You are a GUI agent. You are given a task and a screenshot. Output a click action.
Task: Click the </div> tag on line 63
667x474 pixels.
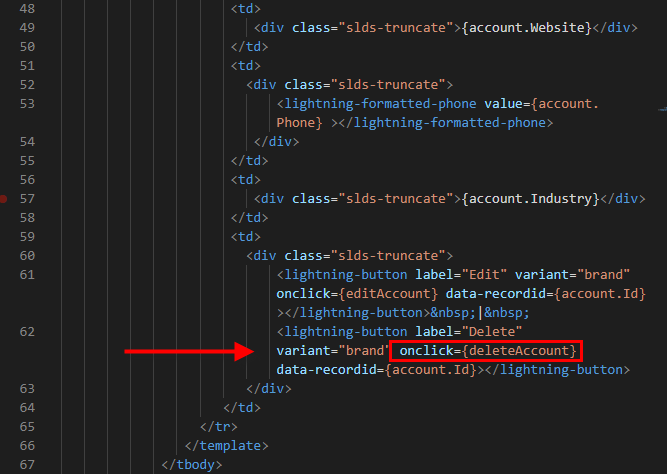click(269, 388)
